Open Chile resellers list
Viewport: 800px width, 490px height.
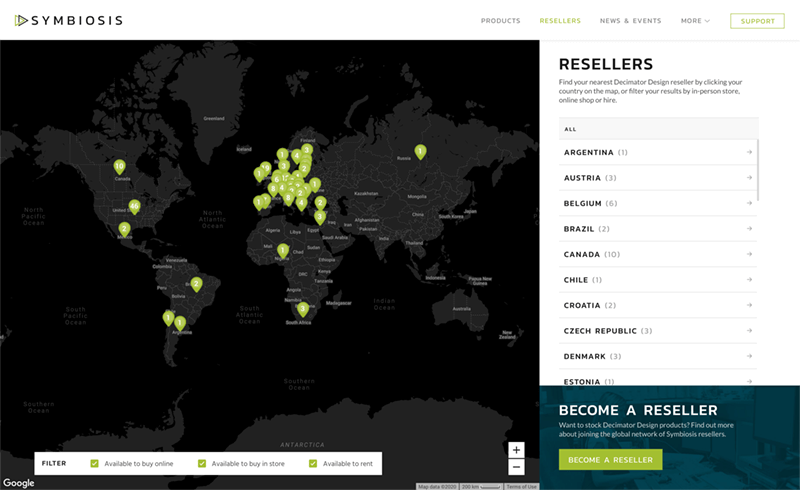point(658,280)
